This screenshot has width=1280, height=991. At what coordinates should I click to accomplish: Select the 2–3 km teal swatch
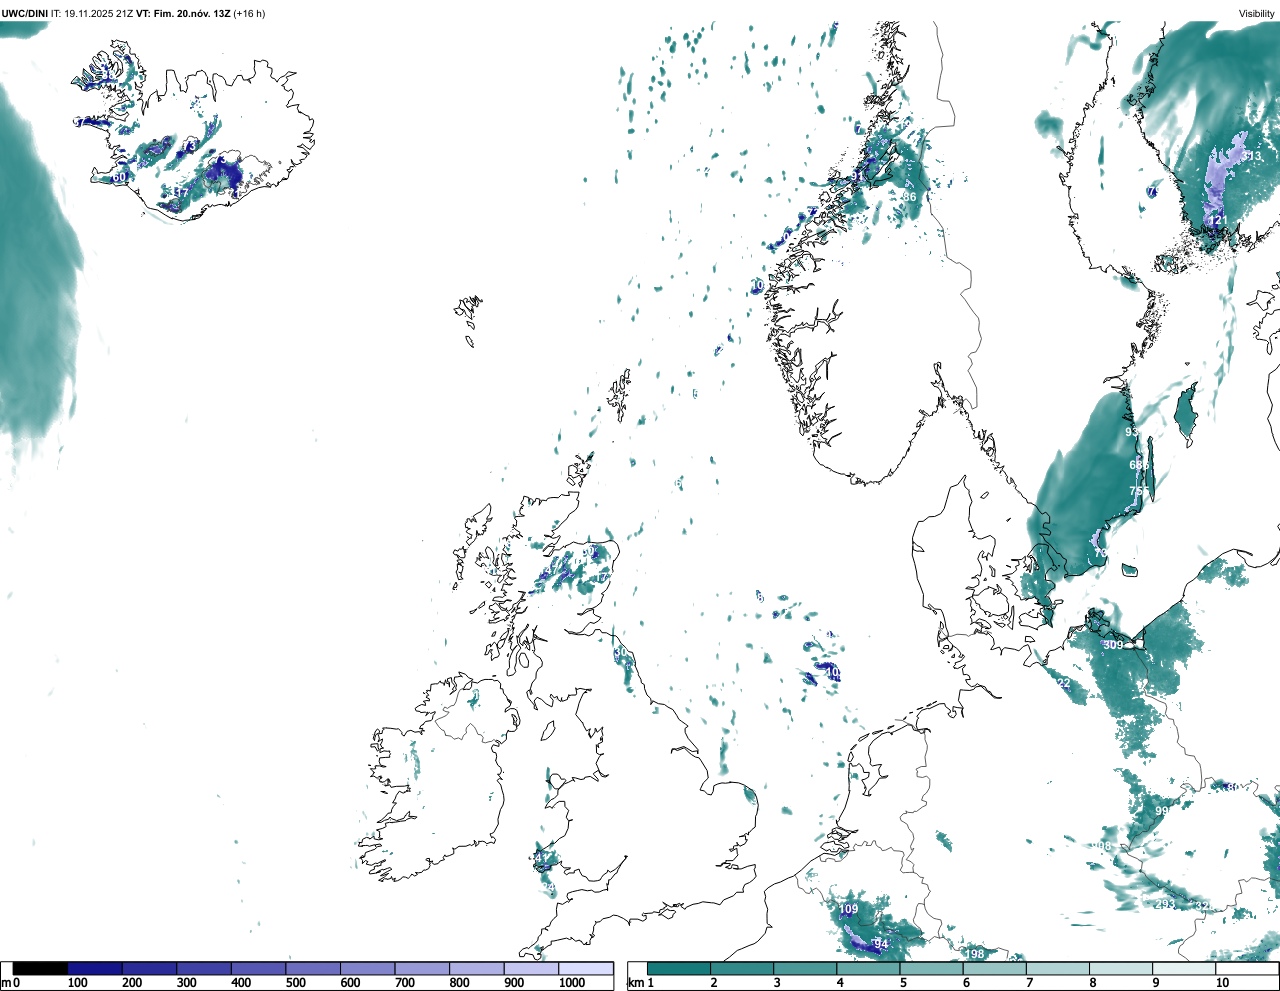742,968
